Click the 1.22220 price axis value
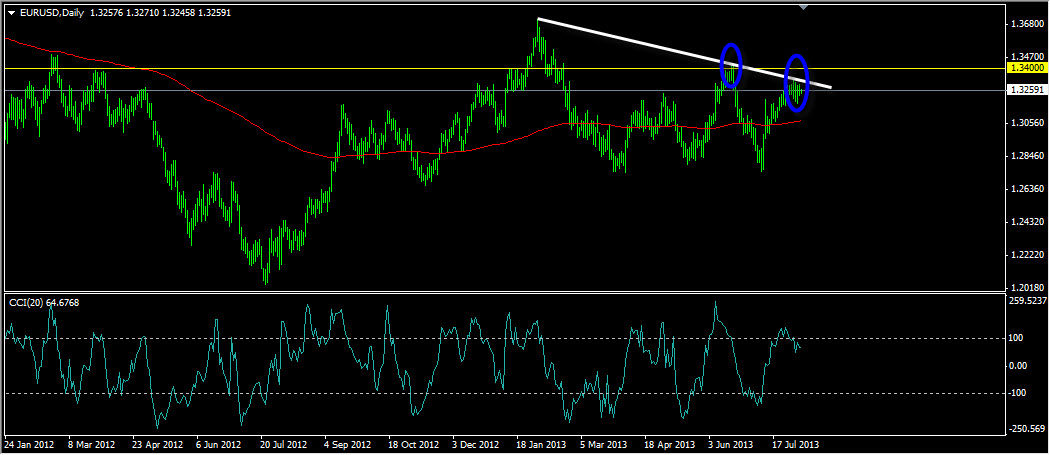 pos(1029,255)
